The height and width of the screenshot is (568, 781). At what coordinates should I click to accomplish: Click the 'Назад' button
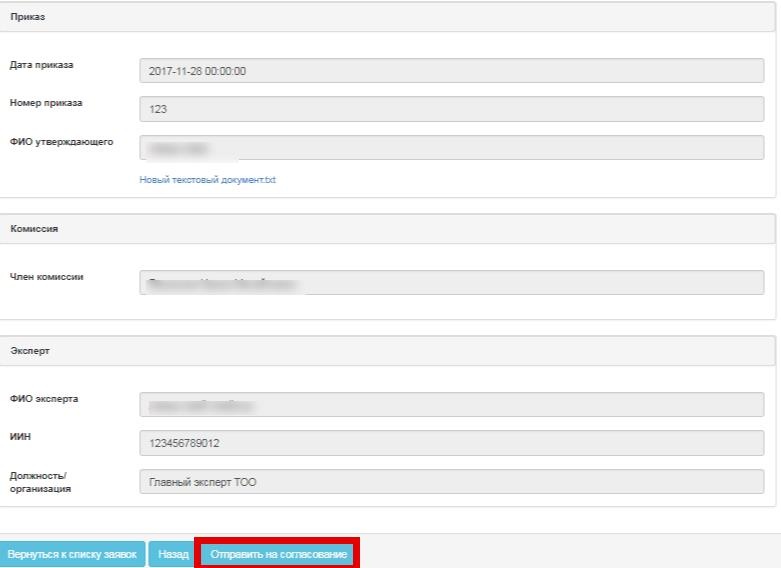[173, 554]
